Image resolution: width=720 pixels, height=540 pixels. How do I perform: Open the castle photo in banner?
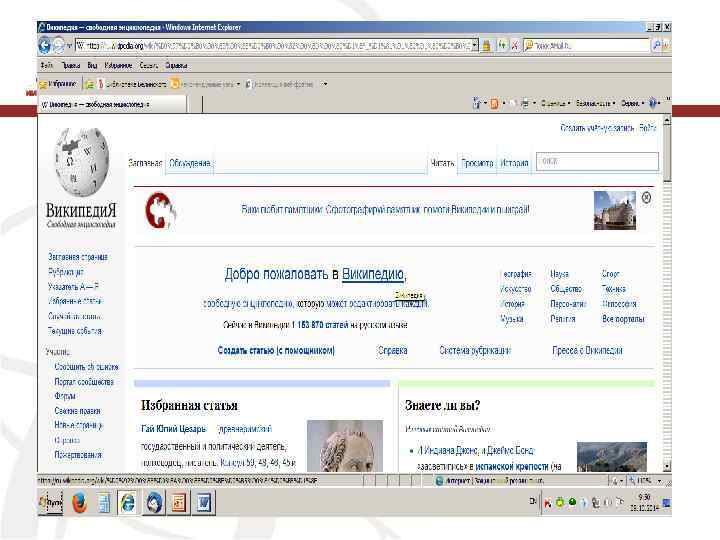pos(615,210)
